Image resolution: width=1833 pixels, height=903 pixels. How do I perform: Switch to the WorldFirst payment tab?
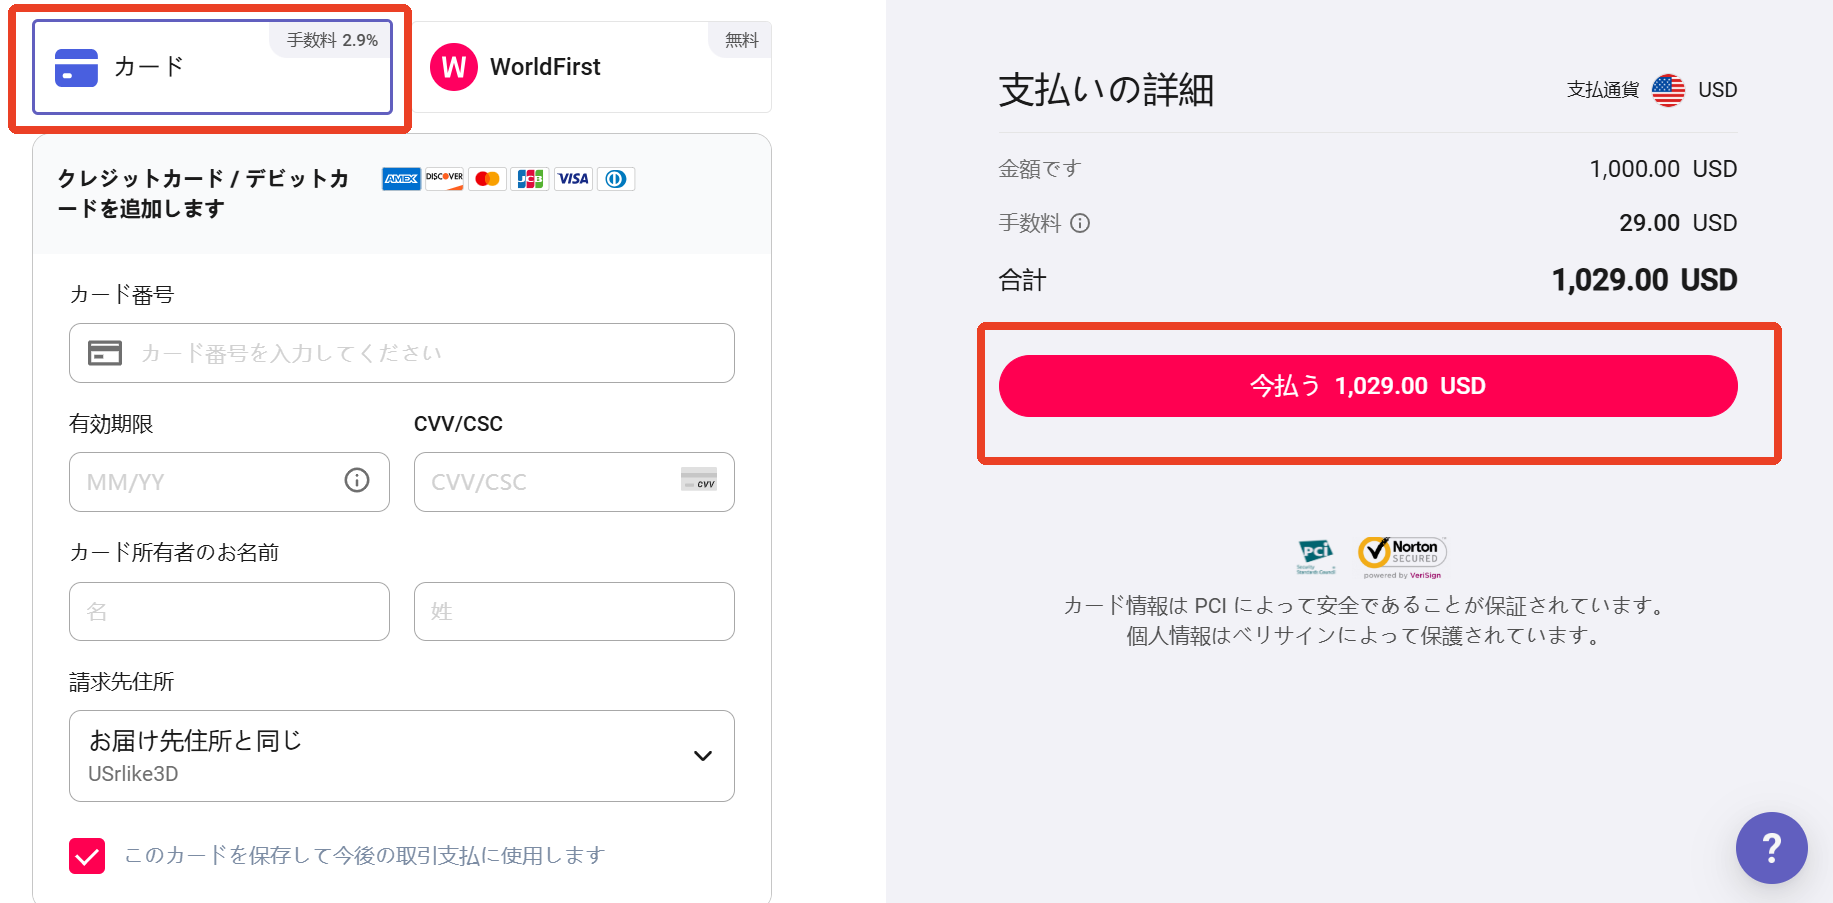pyautogui.click(x=590, y=67)
